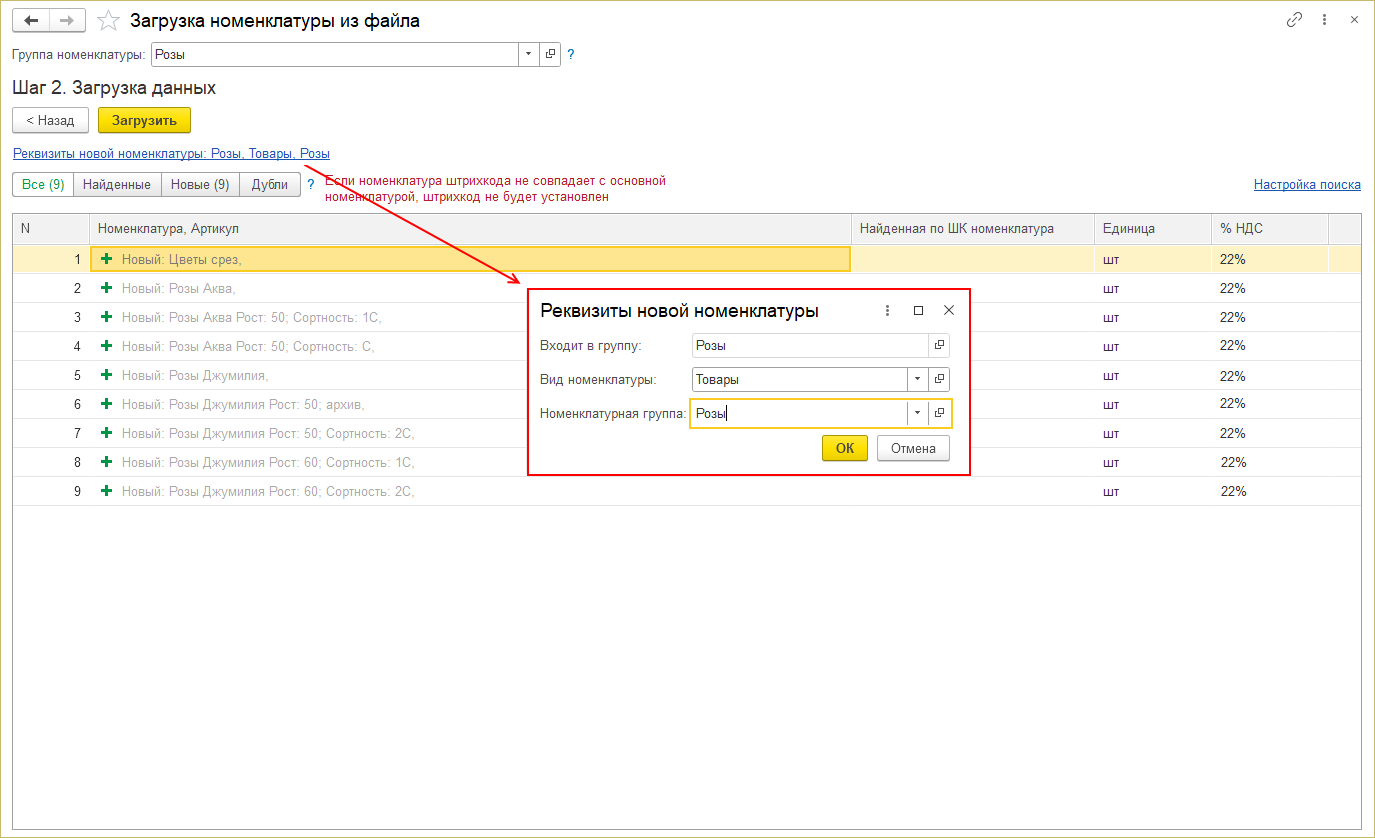Open Настройка поиска link
Viewport: 1375px width, 838px height.
[1307, 184]
